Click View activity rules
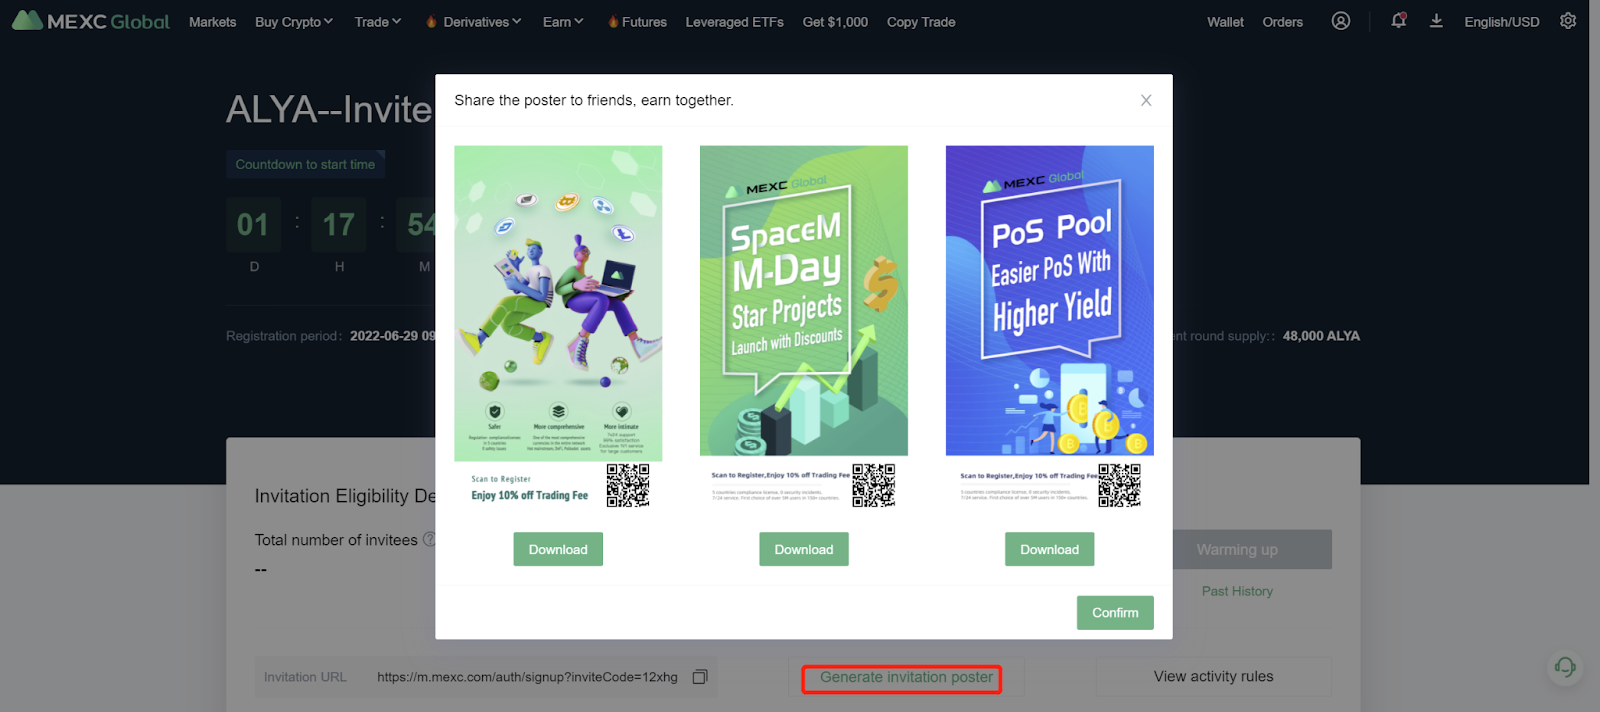Image resolution: width=1600 pixels, height=712 pixels. tap(1214, 677)
